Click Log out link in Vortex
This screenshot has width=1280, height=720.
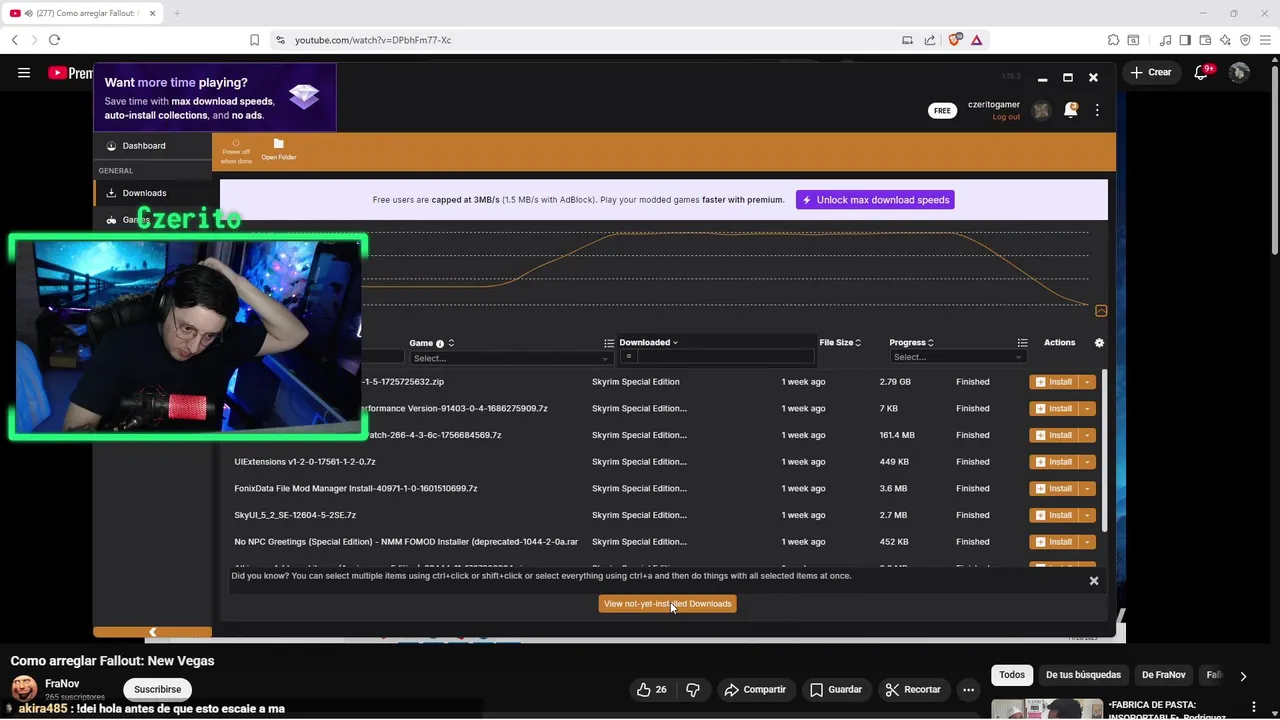click(x=1006, y=117)
